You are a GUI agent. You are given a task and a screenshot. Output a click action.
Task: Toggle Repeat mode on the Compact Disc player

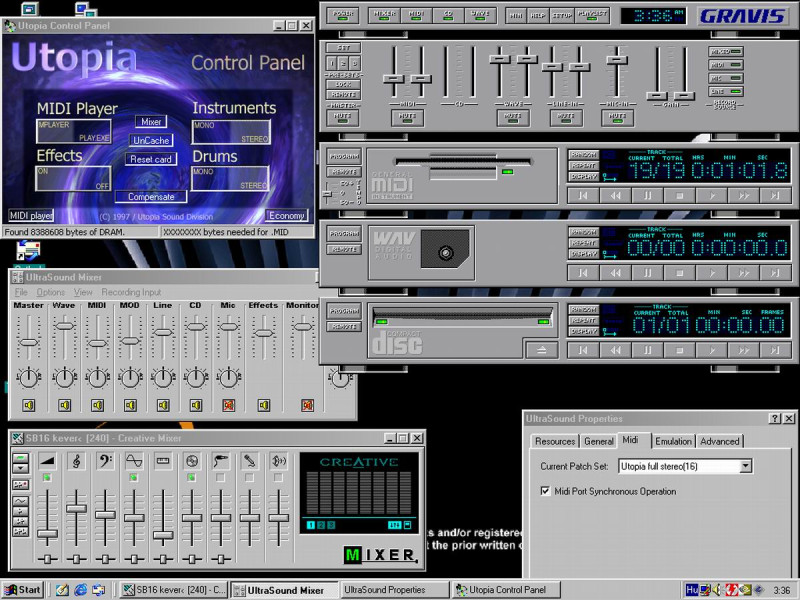(584, 320)
